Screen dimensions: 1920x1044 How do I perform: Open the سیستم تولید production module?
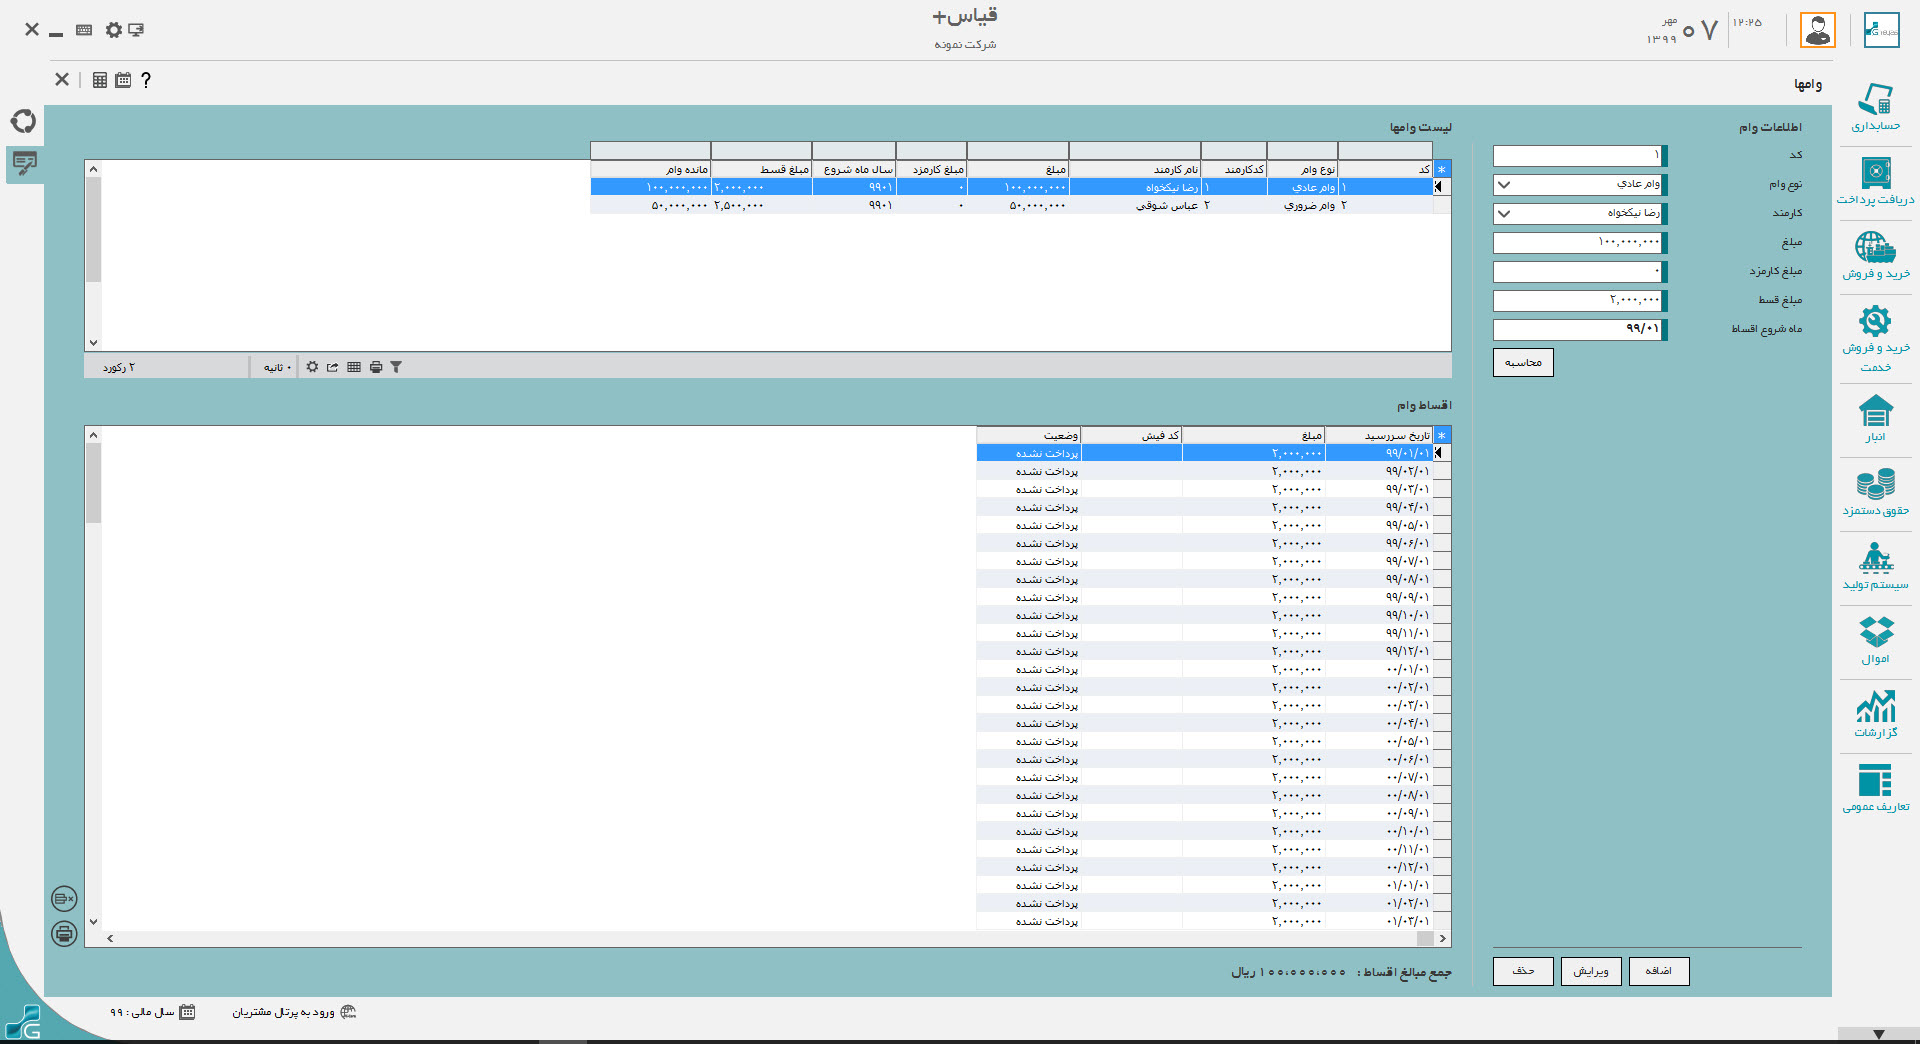tap(1875, 567)
